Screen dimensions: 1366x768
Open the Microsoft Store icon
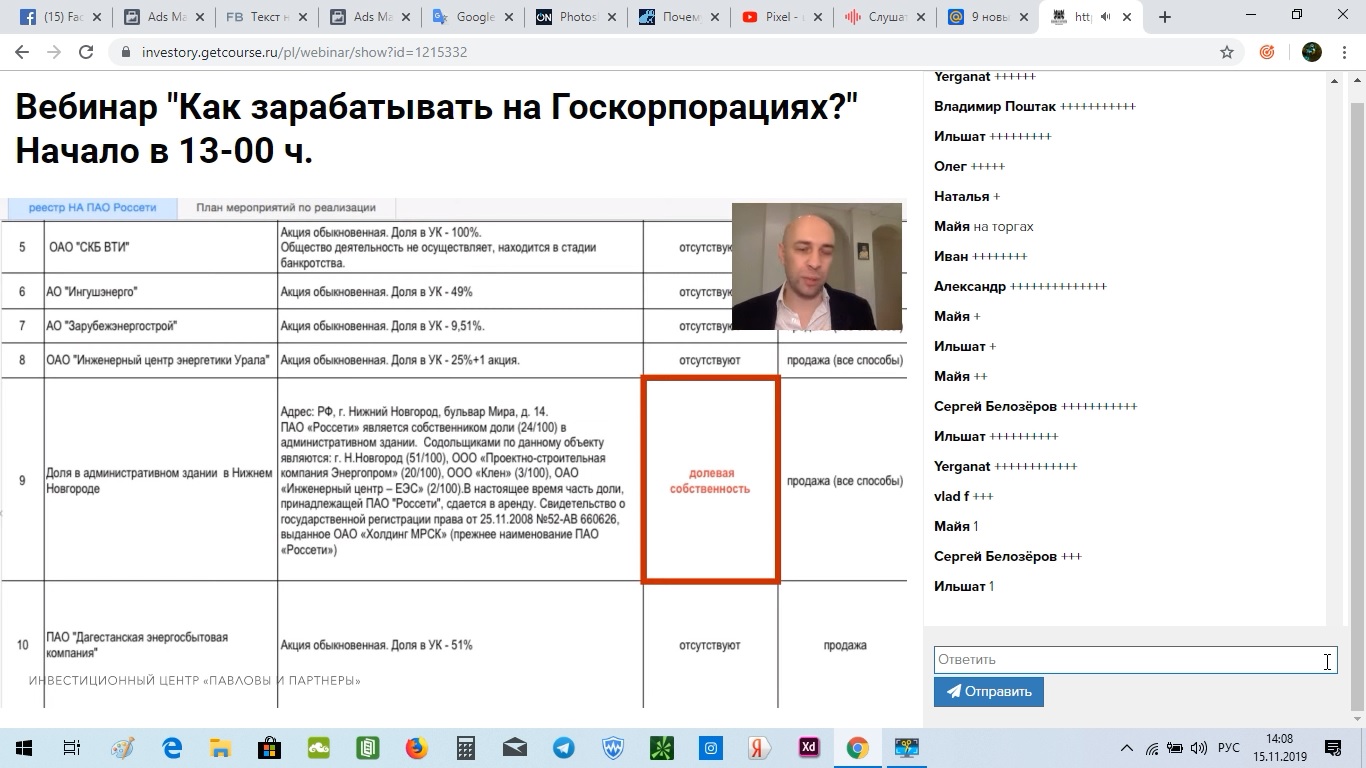coord(272,747)
